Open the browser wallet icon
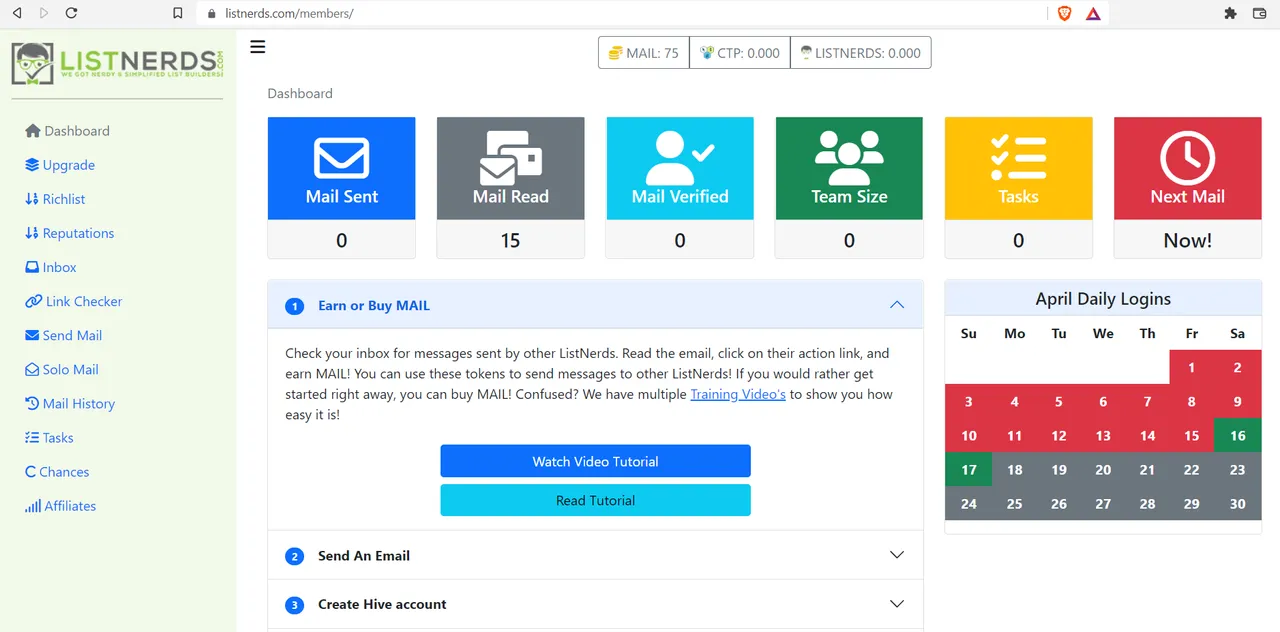Image resolution: width=1280 pixels, height=632 pixels. tap(1260, 13)
